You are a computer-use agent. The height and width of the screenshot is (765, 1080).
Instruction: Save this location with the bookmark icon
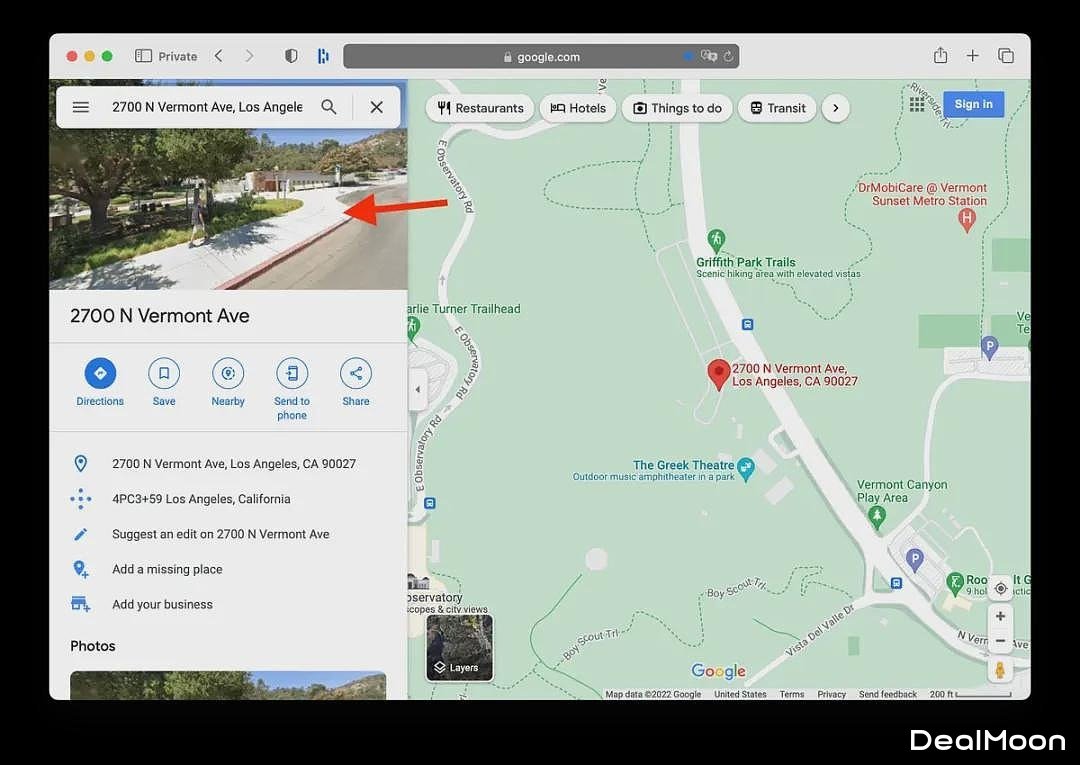coord(164,374)
